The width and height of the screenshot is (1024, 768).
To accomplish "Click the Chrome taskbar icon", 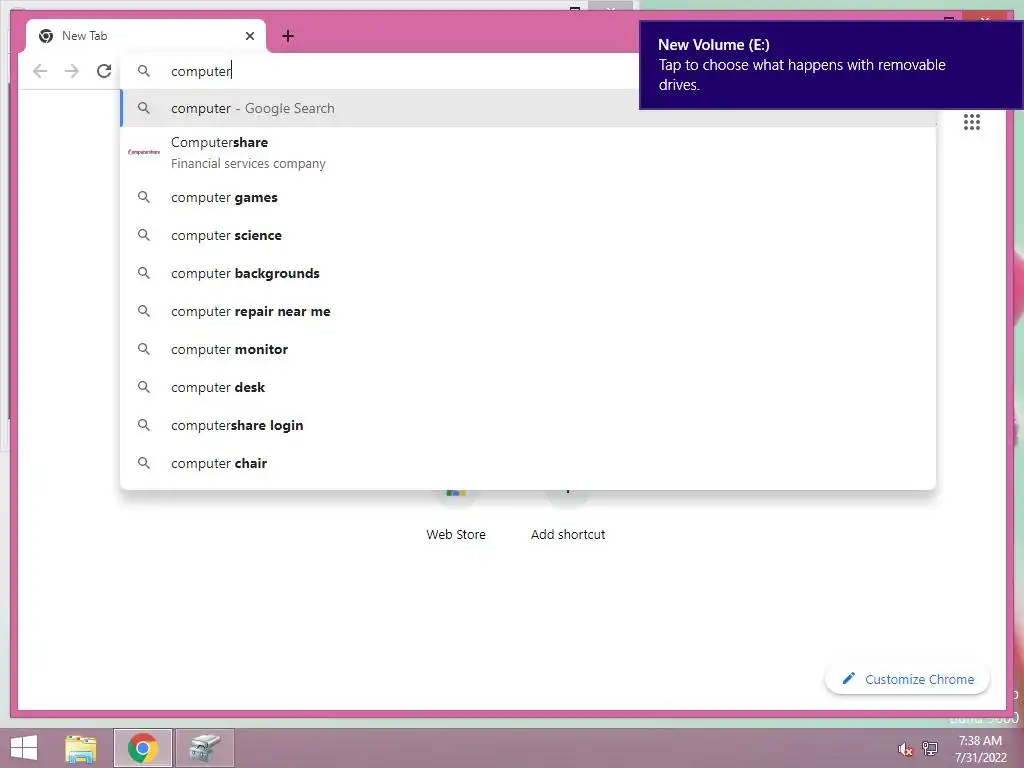I will pyautogui.click(x=143, y=748).
